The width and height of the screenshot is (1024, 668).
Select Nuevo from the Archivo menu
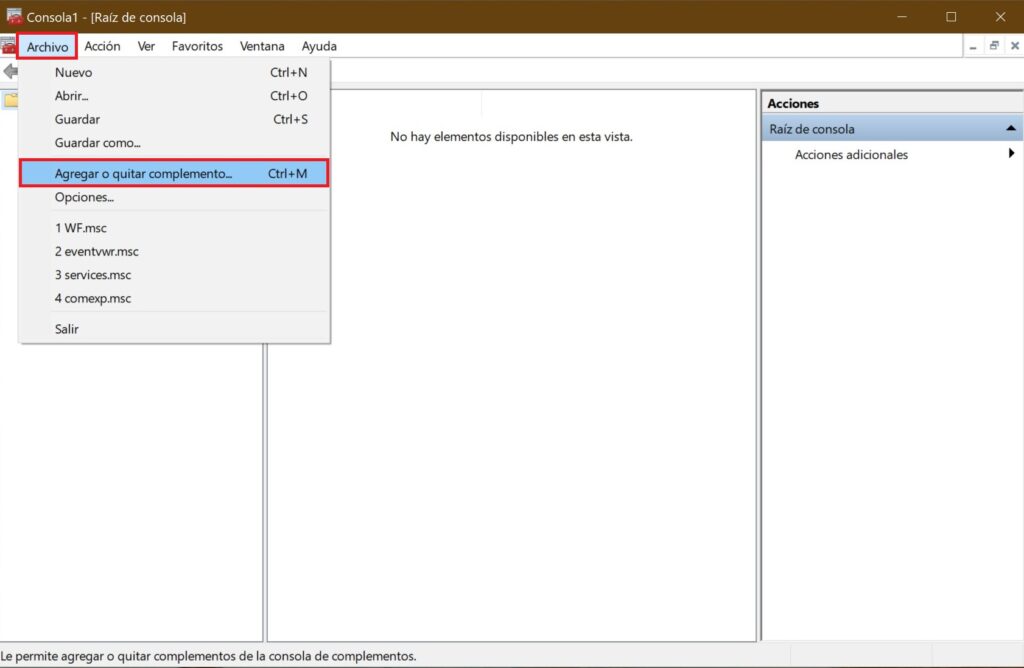(73, 72)
